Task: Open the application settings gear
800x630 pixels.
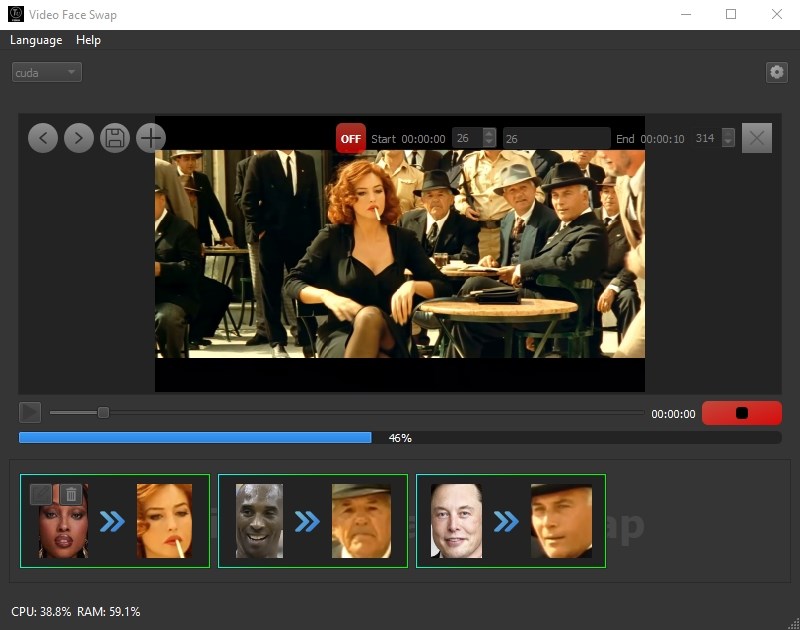Action: pos(777,72)
